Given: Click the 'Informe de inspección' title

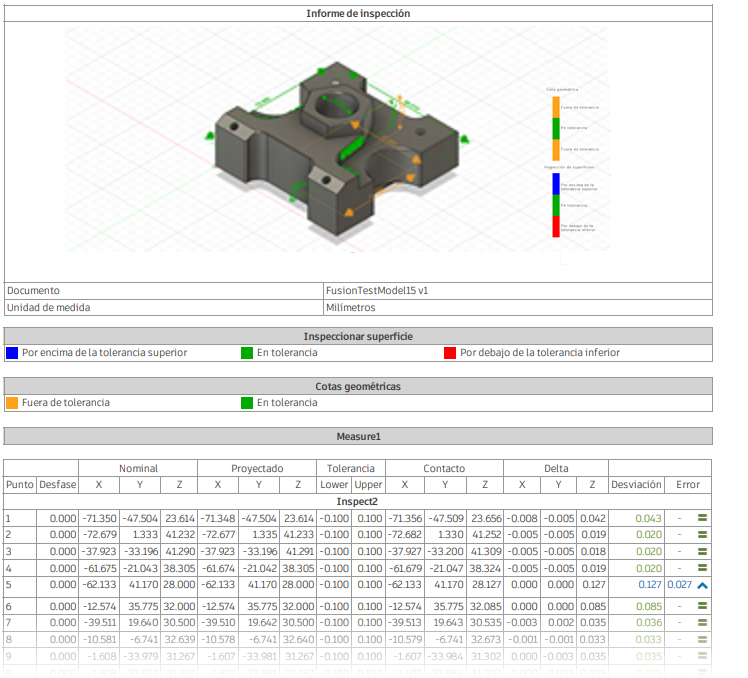Looking at the screenshot, I should tap(358, 13).
